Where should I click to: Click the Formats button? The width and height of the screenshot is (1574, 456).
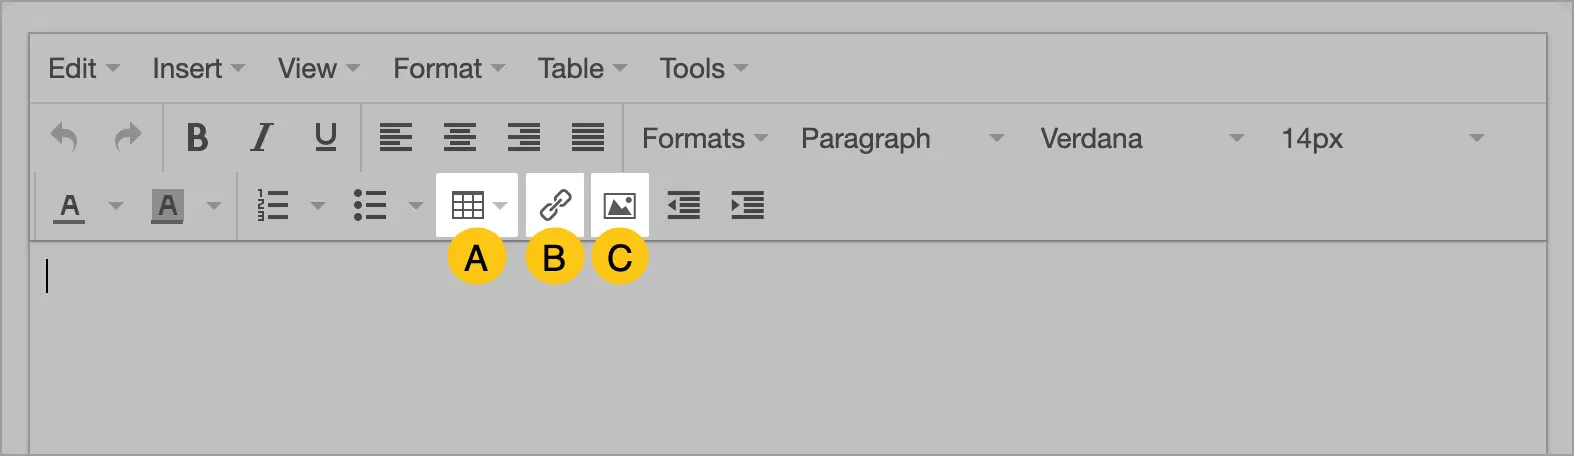click(704, 138)
